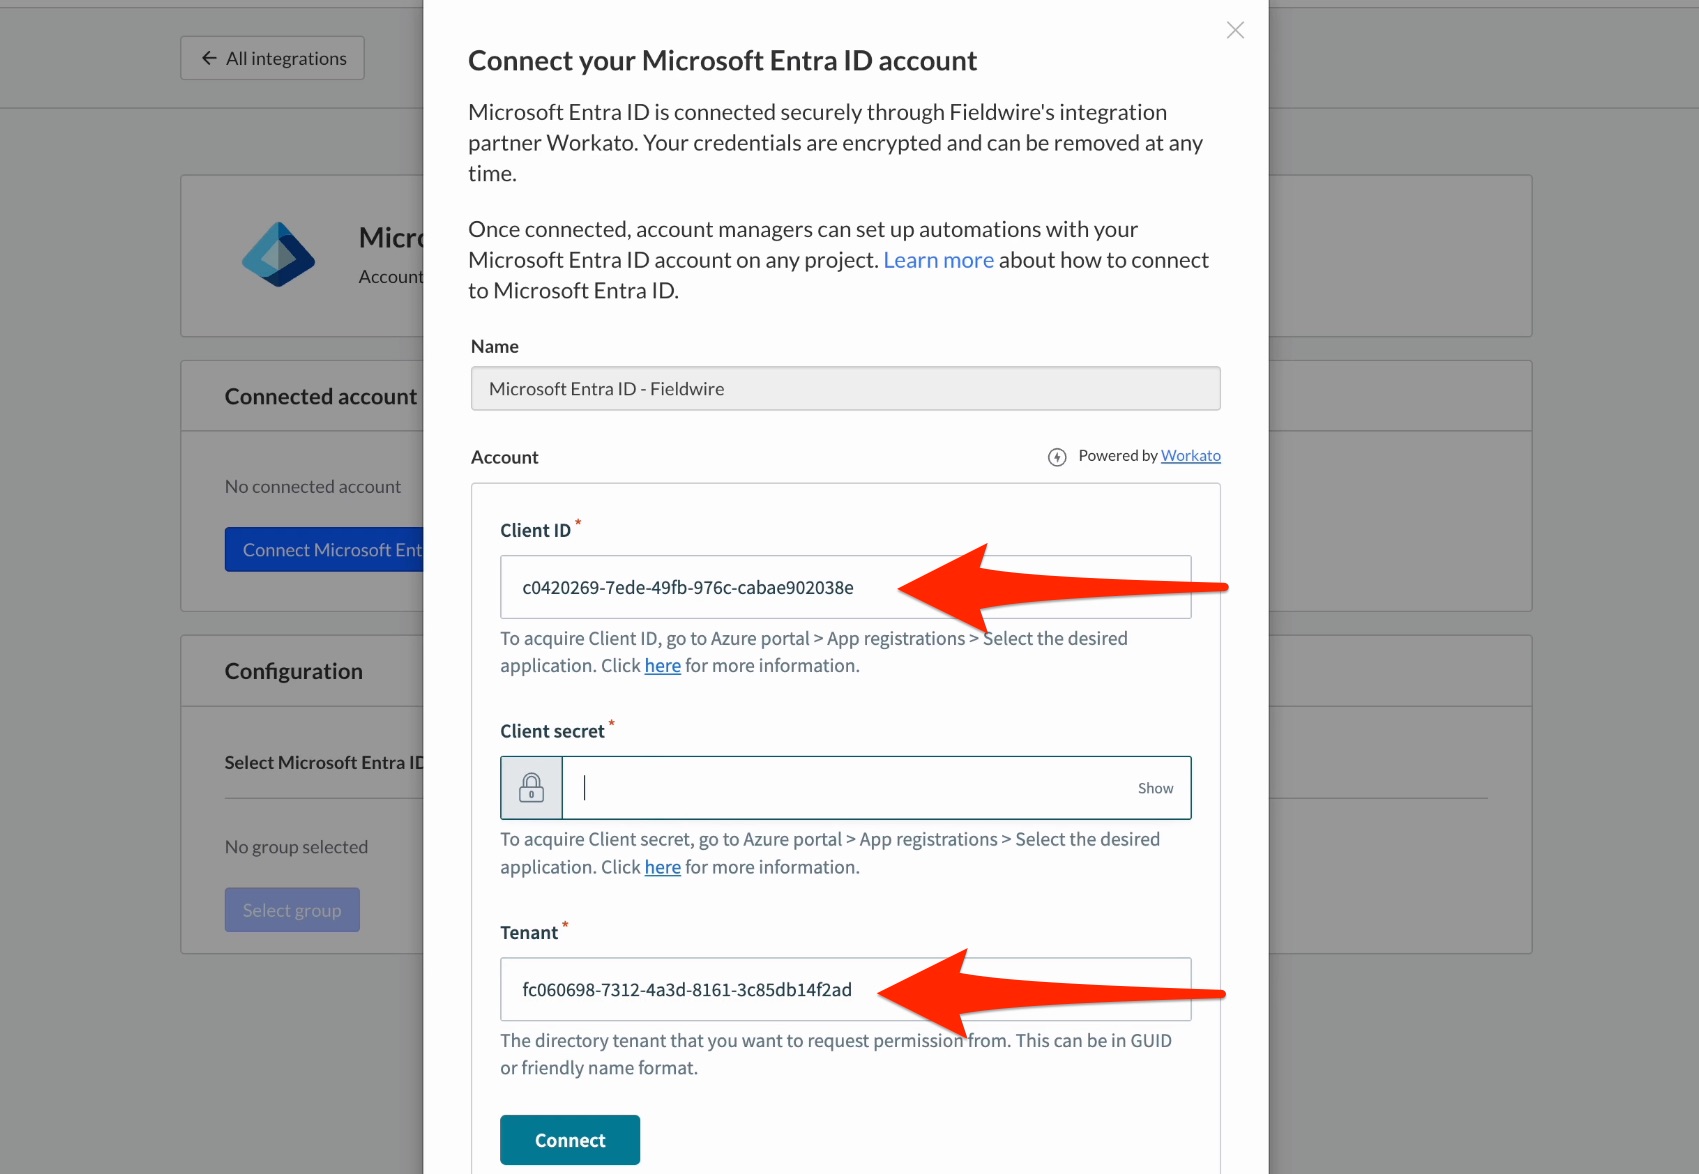Click the 'Connected account' heading

[x=321, y=397]
